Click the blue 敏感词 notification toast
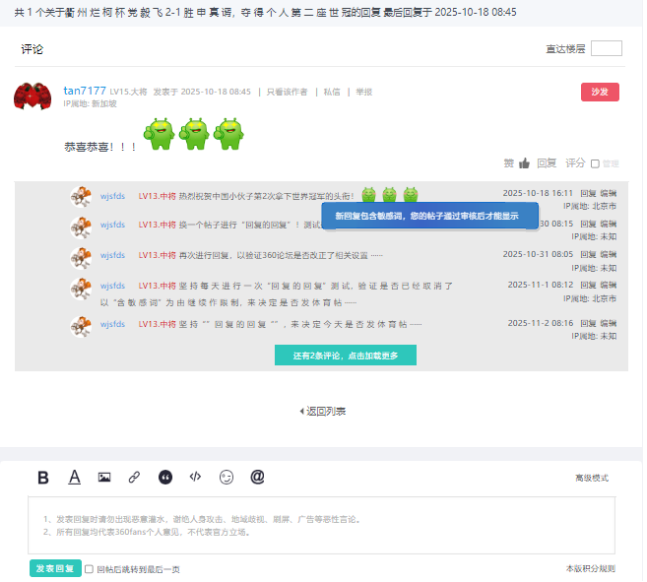Viewport: 647px width, 582px height. tap(430, 216)
